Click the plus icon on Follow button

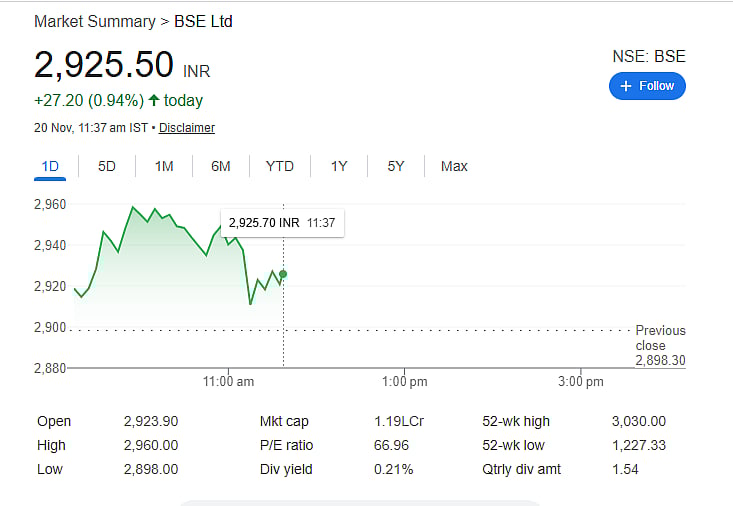tap(626, 86)
